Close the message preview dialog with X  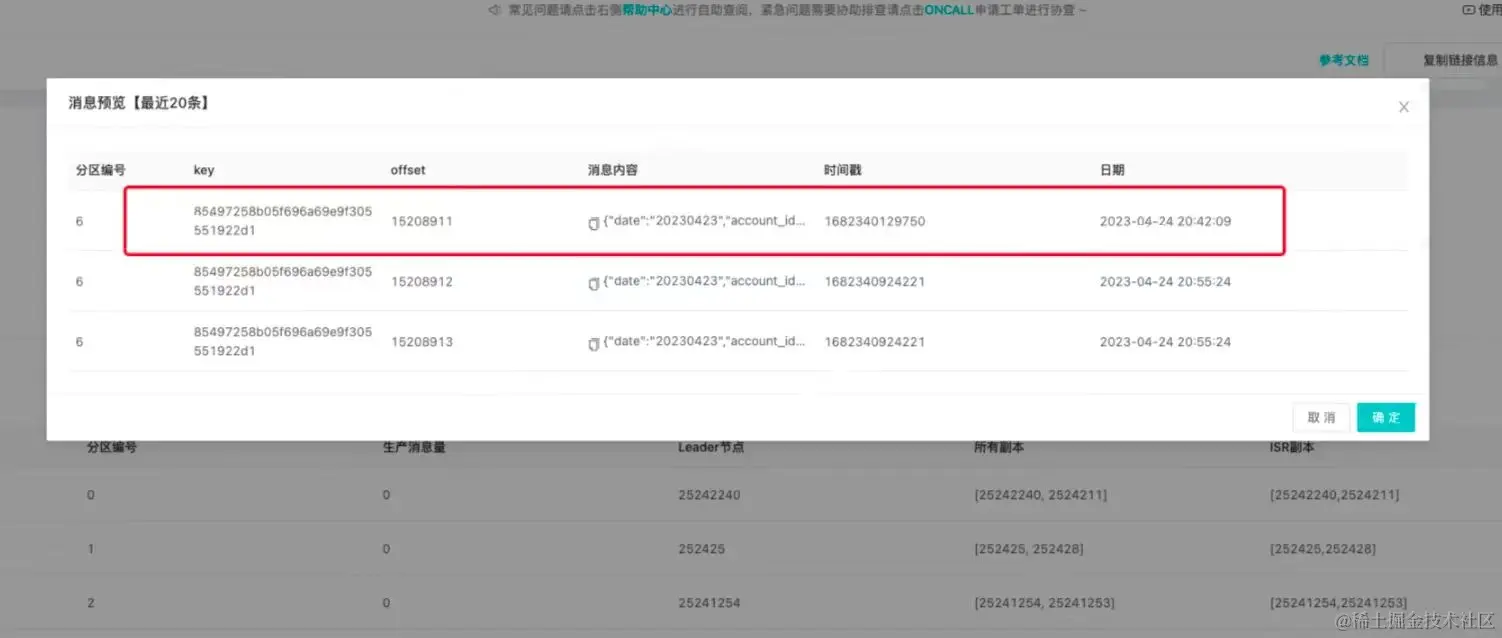click(x=1404, y=107)
